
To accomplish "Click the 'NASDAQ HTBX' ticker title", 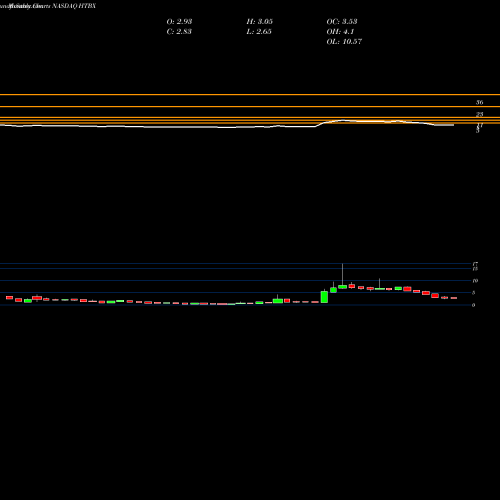I will click(74, 6).
